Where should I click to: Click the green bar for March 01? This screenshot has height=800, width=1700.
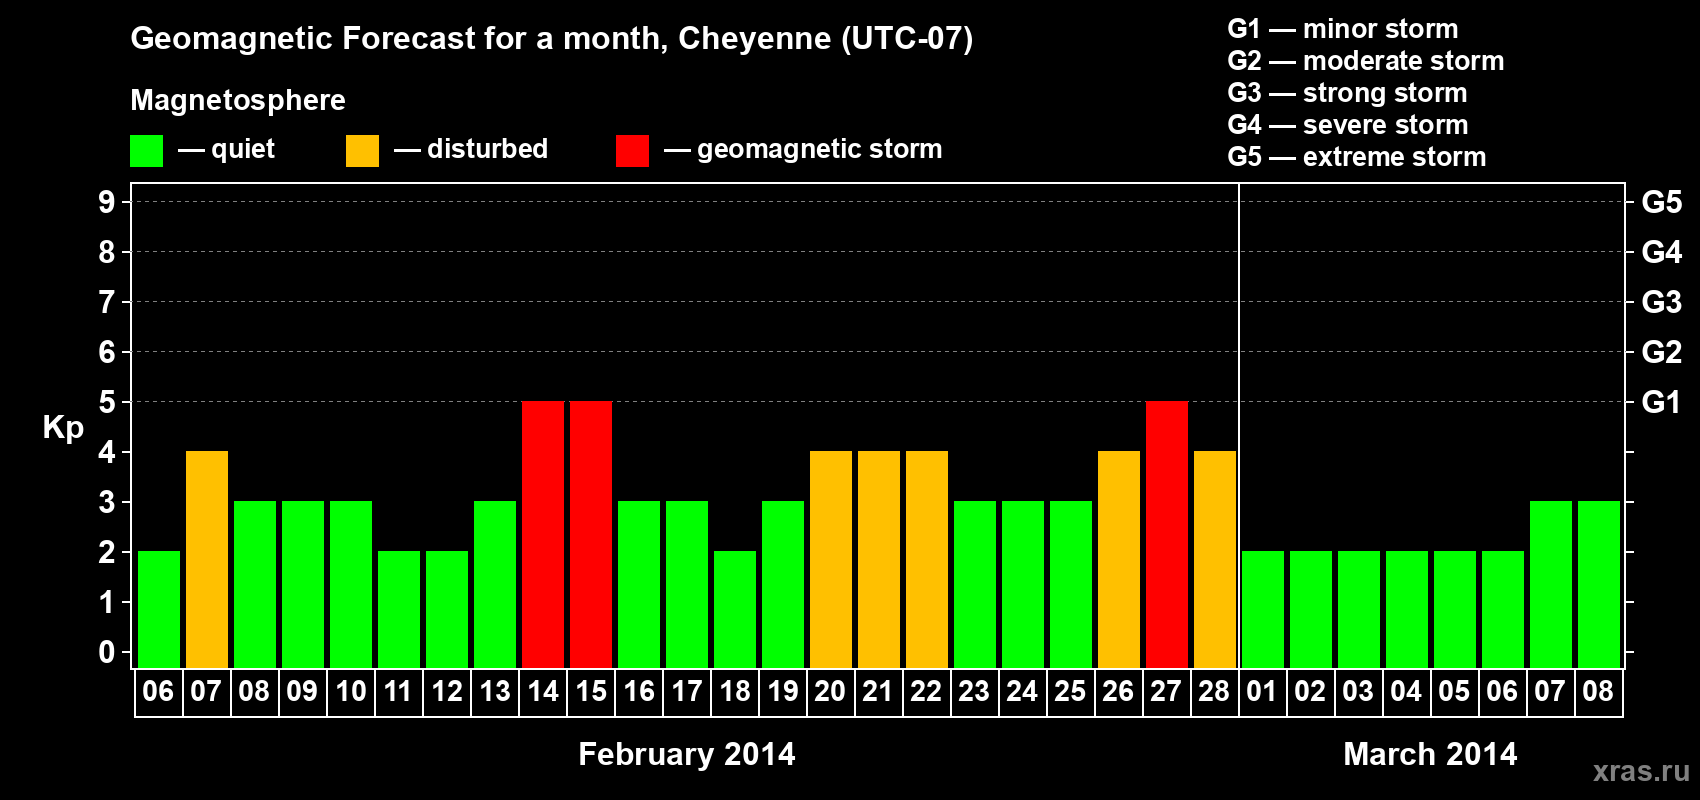pyautogui.click(x=1263, y=609)
